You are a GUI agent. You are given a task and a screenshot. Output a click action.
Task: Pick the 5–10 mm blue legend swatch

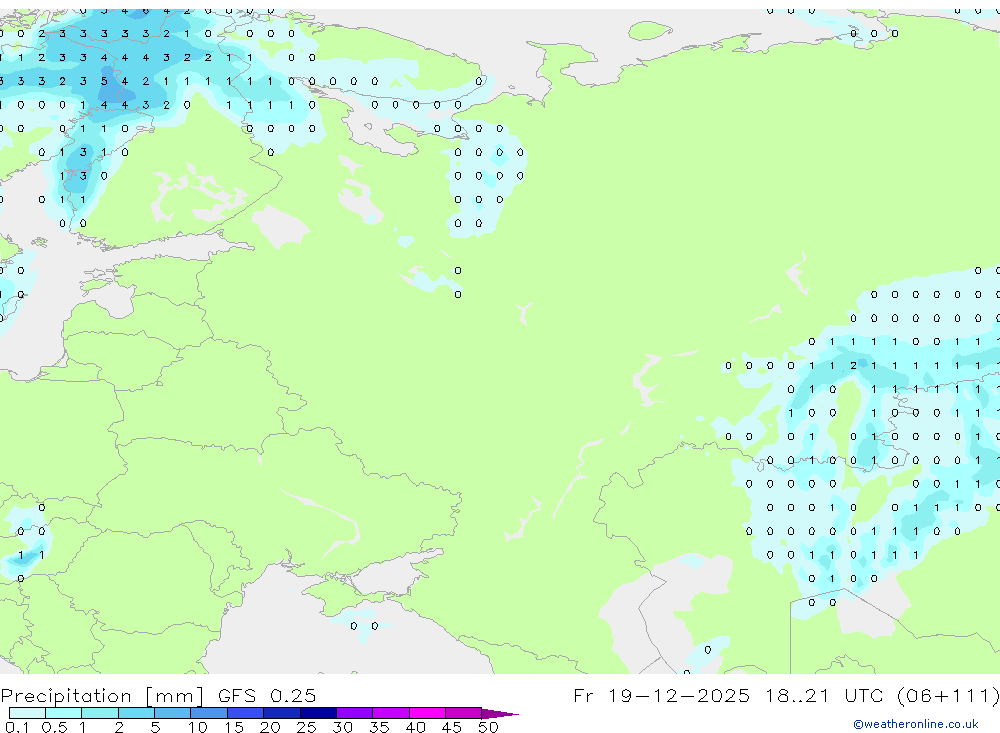click(x=172, y=713)
